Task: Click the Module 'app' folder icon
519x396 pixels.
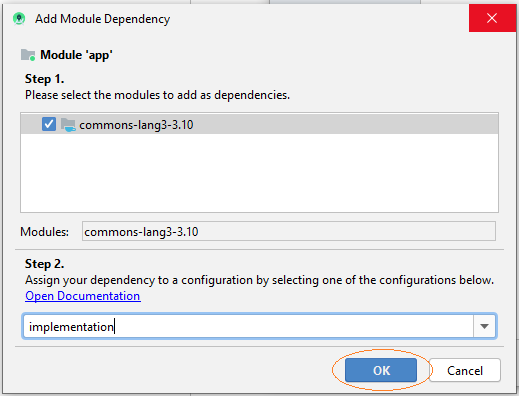Action: click(x=28, y=55)
